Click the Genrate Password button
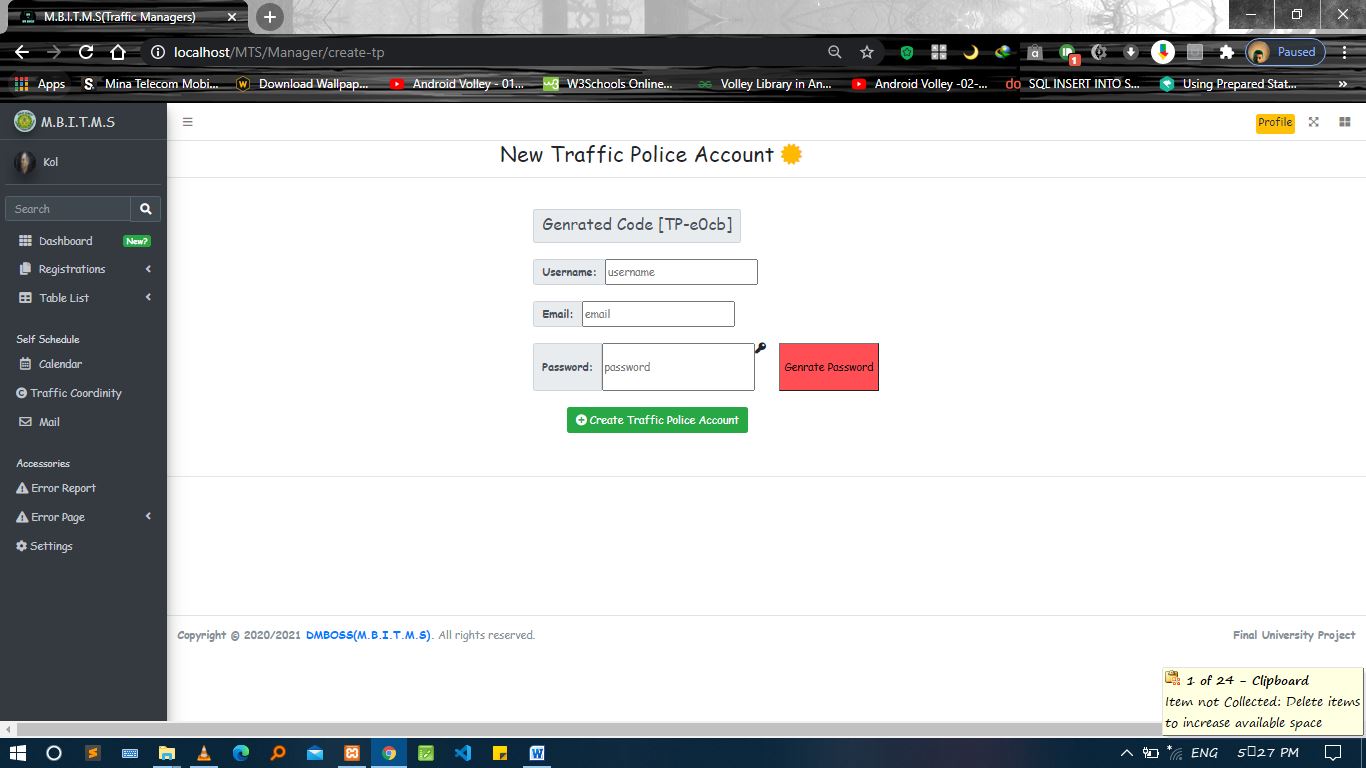Image resolution: width=1366 pixels, height=768 pixels. click(828, 367)
